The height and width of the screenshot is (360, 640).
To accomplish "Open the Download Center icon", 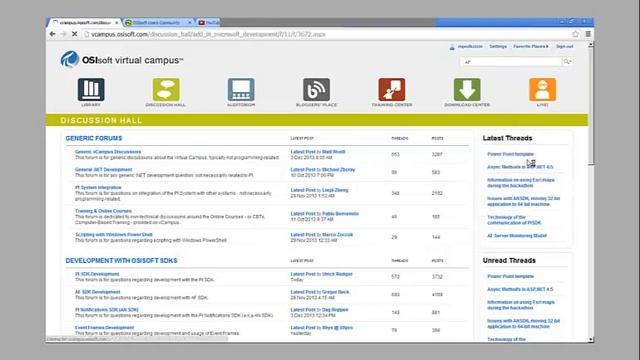I will tap(467, 89).
